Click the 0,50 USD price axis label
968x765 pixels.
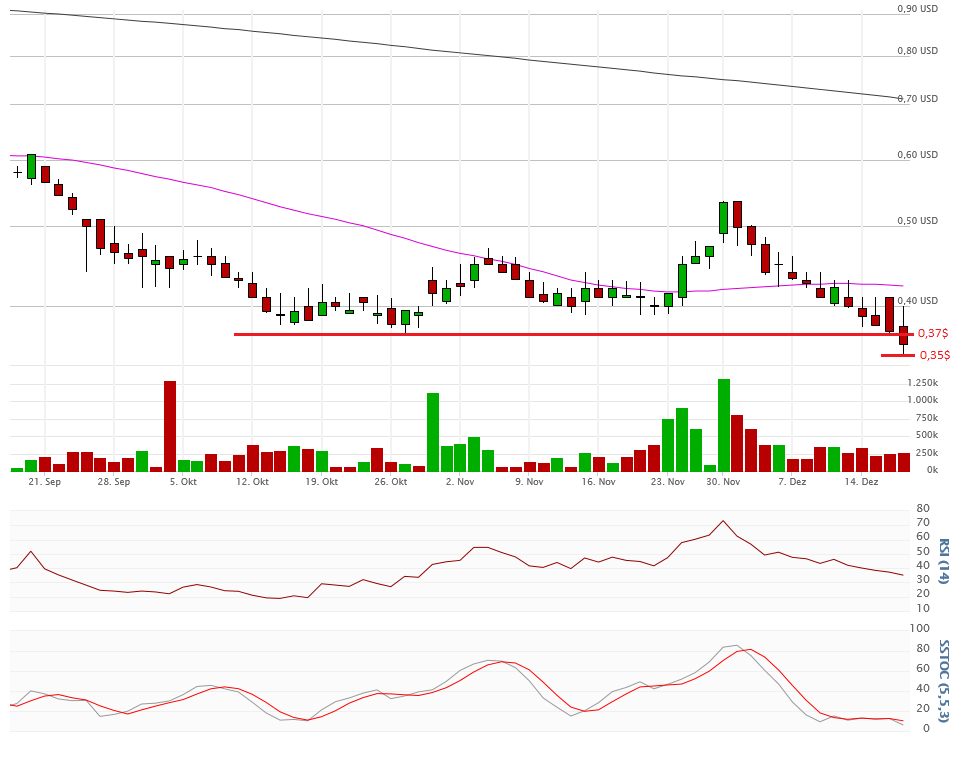point(917,221)
